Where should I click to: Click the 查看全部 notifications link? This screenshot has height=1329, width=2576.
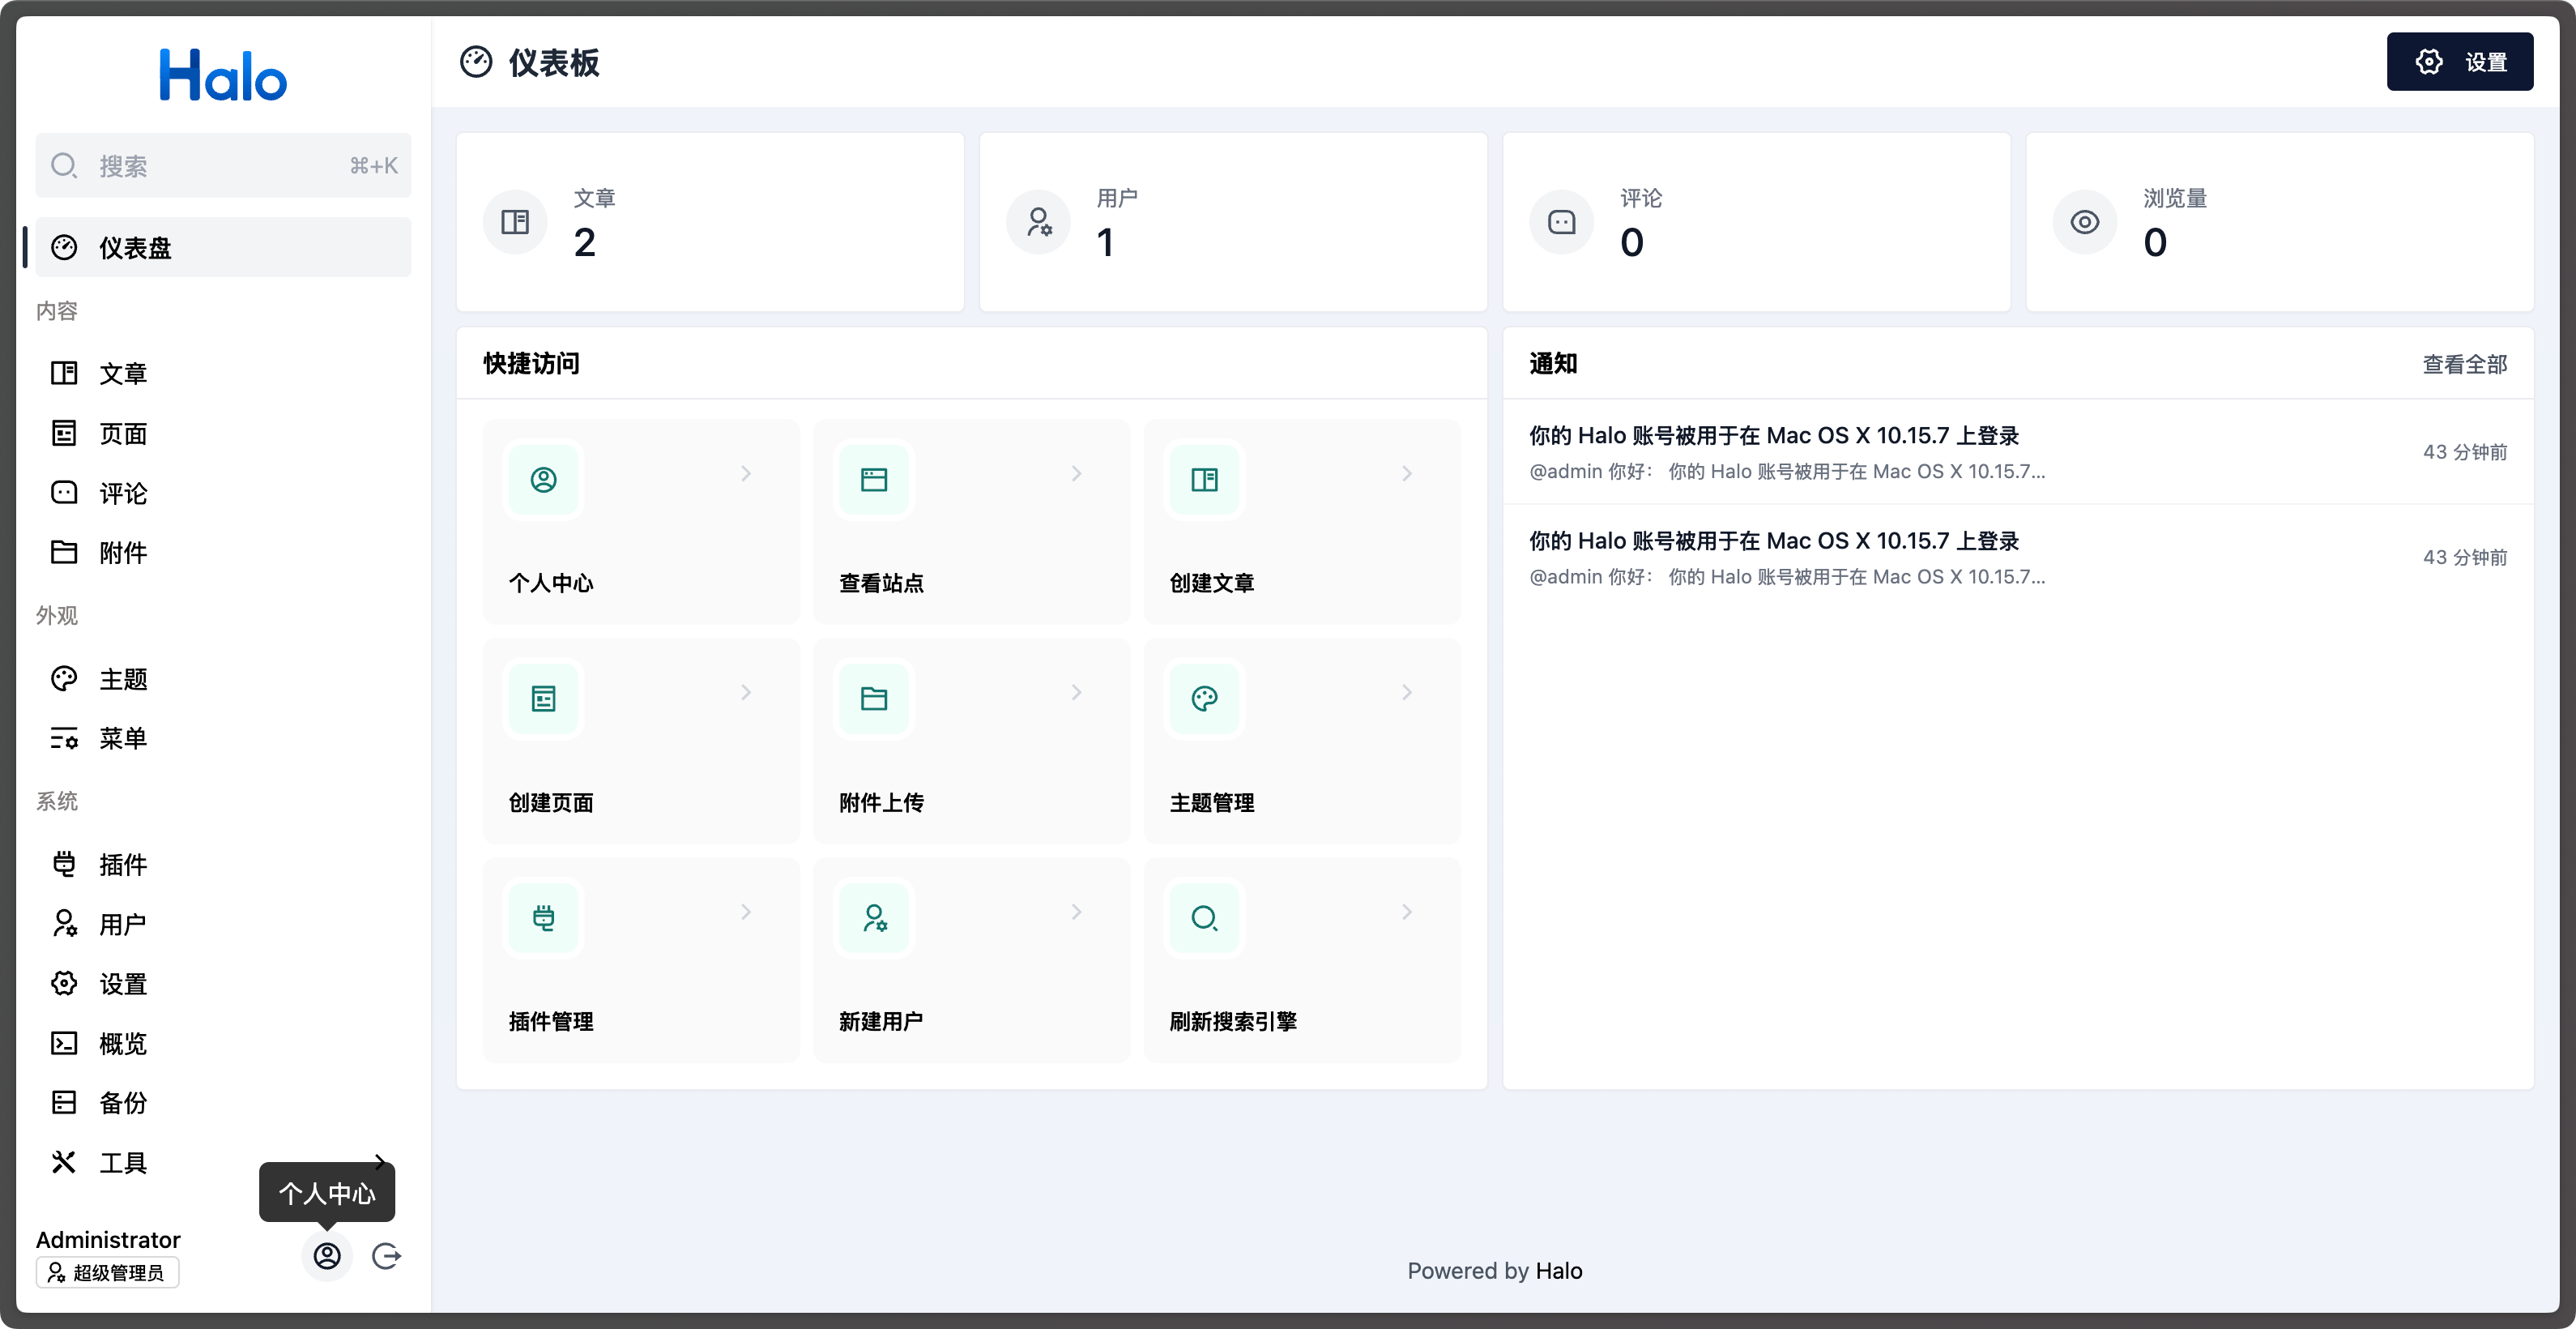2464,364
